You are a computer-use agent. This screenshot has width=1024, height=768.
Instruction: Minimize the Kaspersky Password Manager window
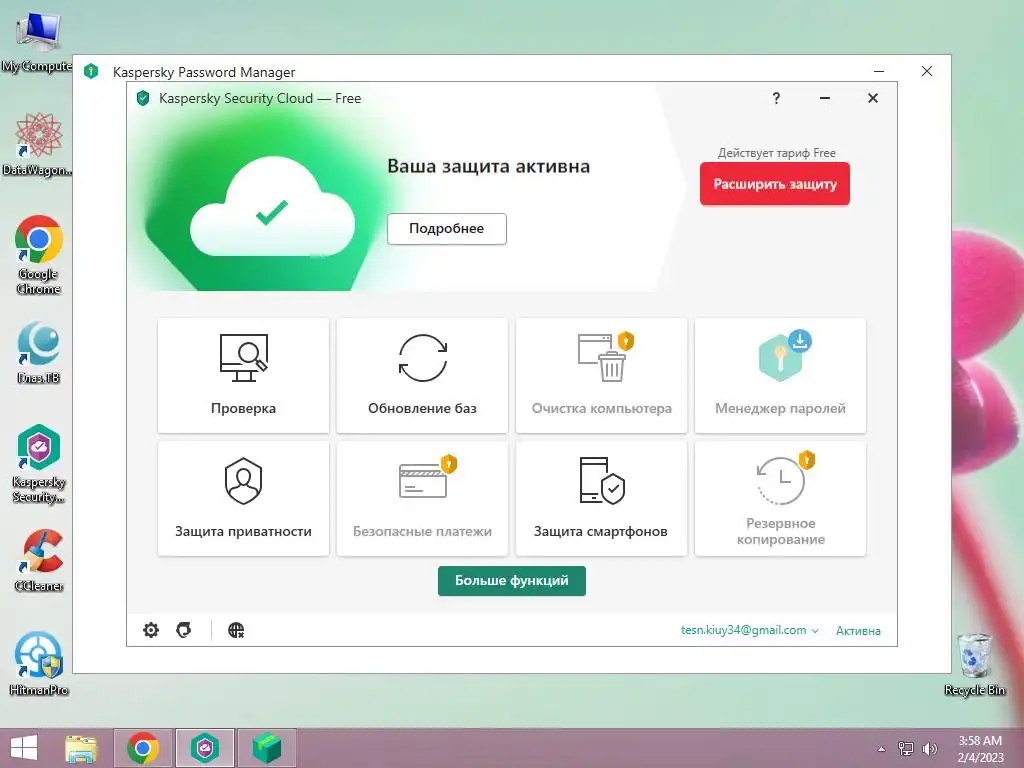click(x=878, y=71)
